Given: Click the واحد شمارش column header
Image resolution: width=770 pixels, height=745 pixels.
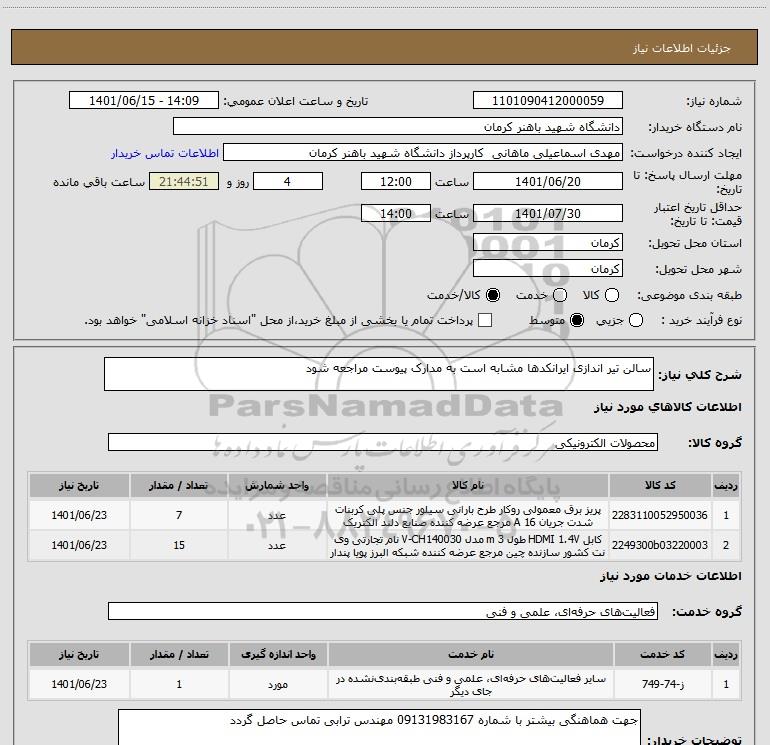Looking at the screenshot, I should 277,486.
